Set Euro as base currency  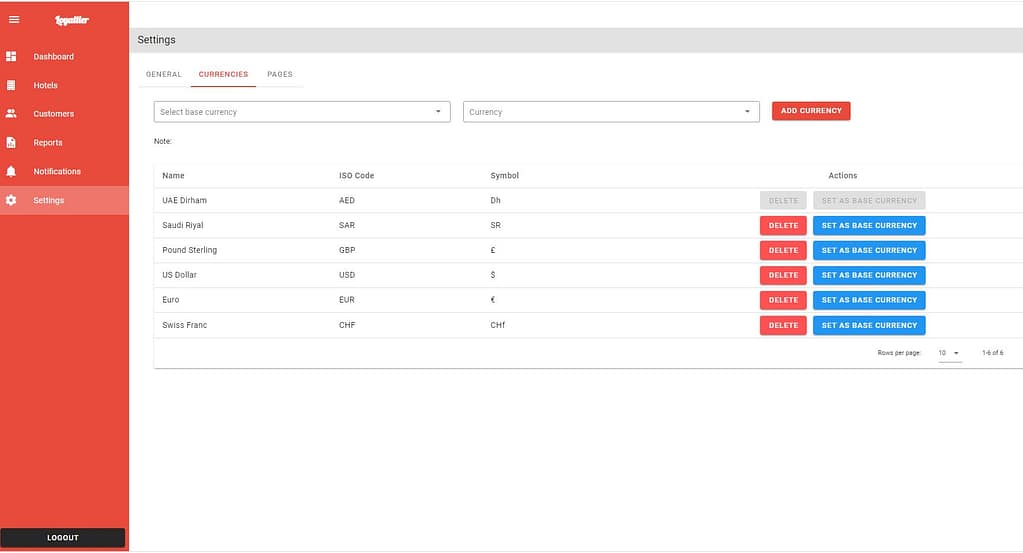click(869, 300)
